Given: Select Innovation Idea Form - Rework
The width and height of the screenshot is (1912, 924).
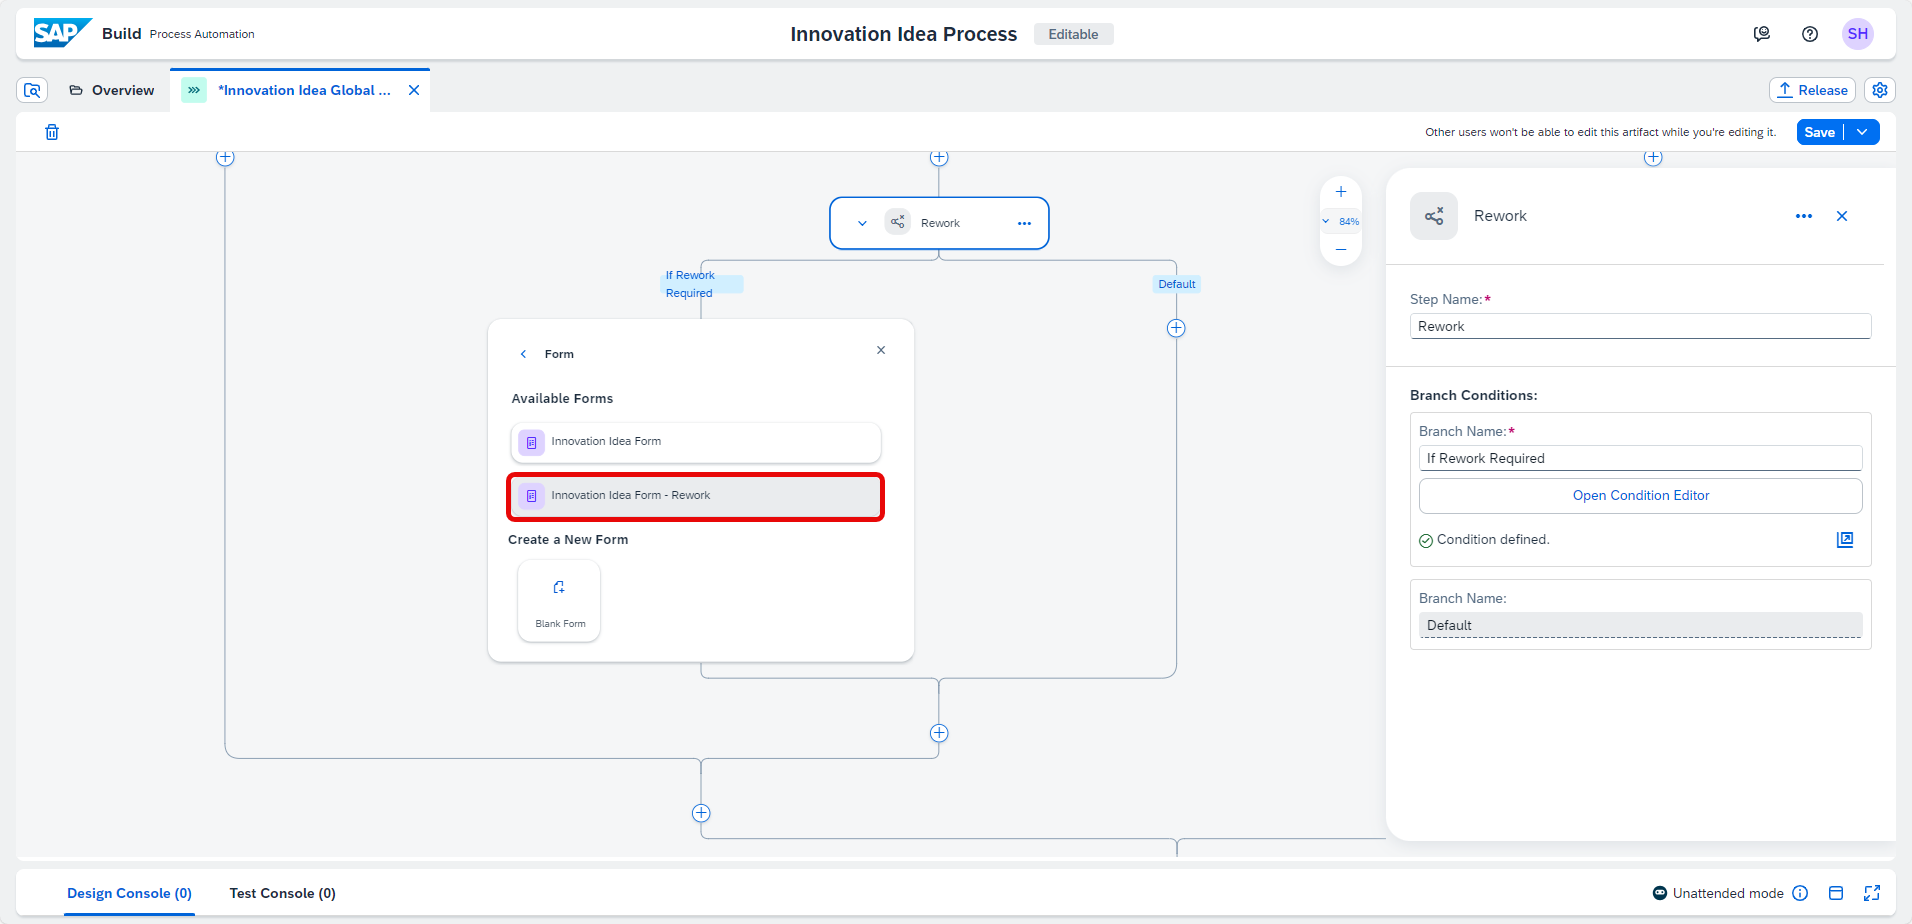Looking at the screenshot, I should (x=696, y=497).
